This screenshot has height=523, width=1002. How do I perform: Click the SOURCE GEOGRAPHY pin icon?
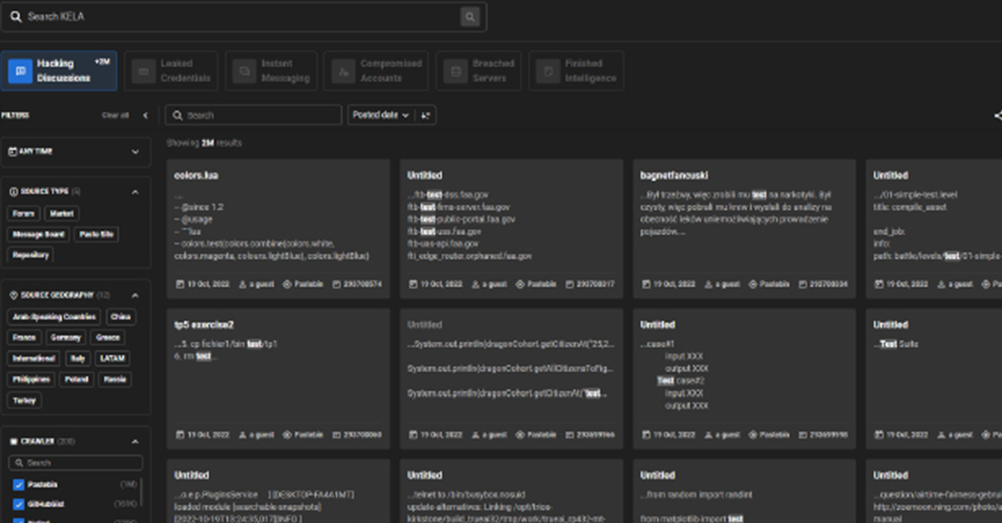[x=13, y=295]
